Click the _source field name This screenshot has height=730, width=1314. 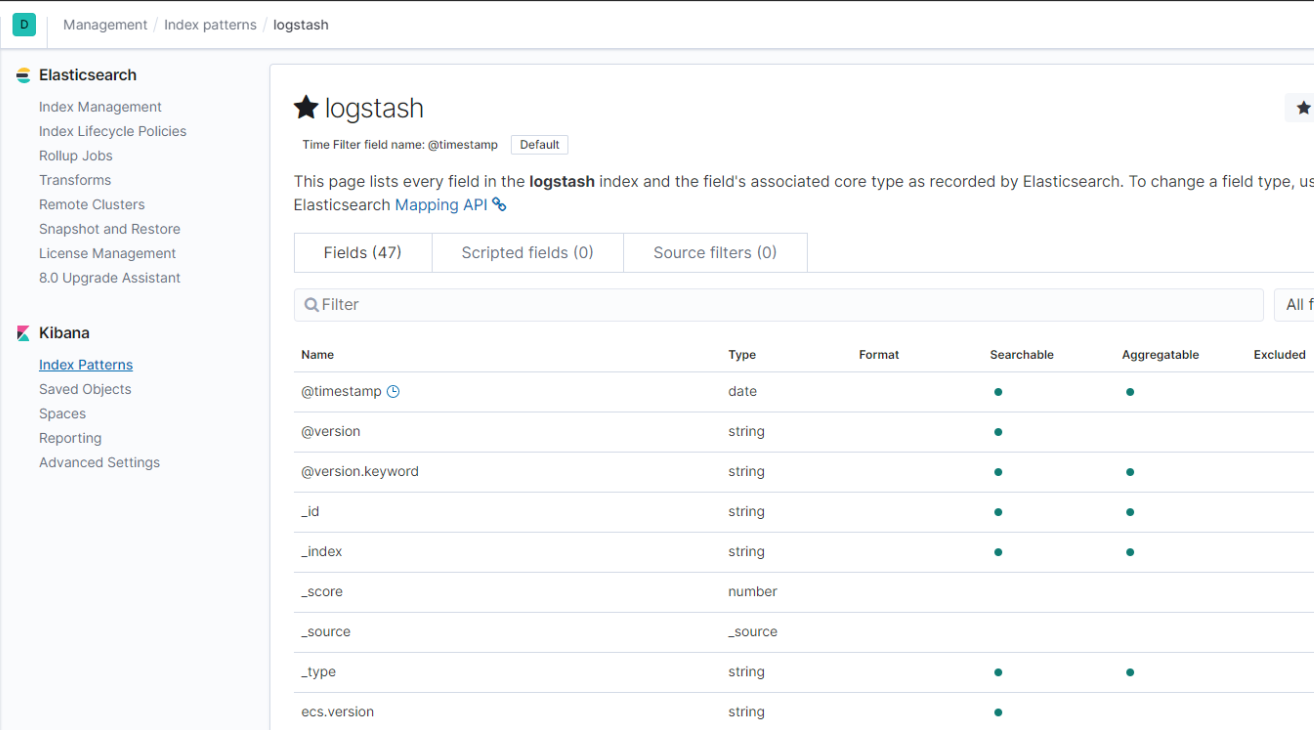click(326, 632)
